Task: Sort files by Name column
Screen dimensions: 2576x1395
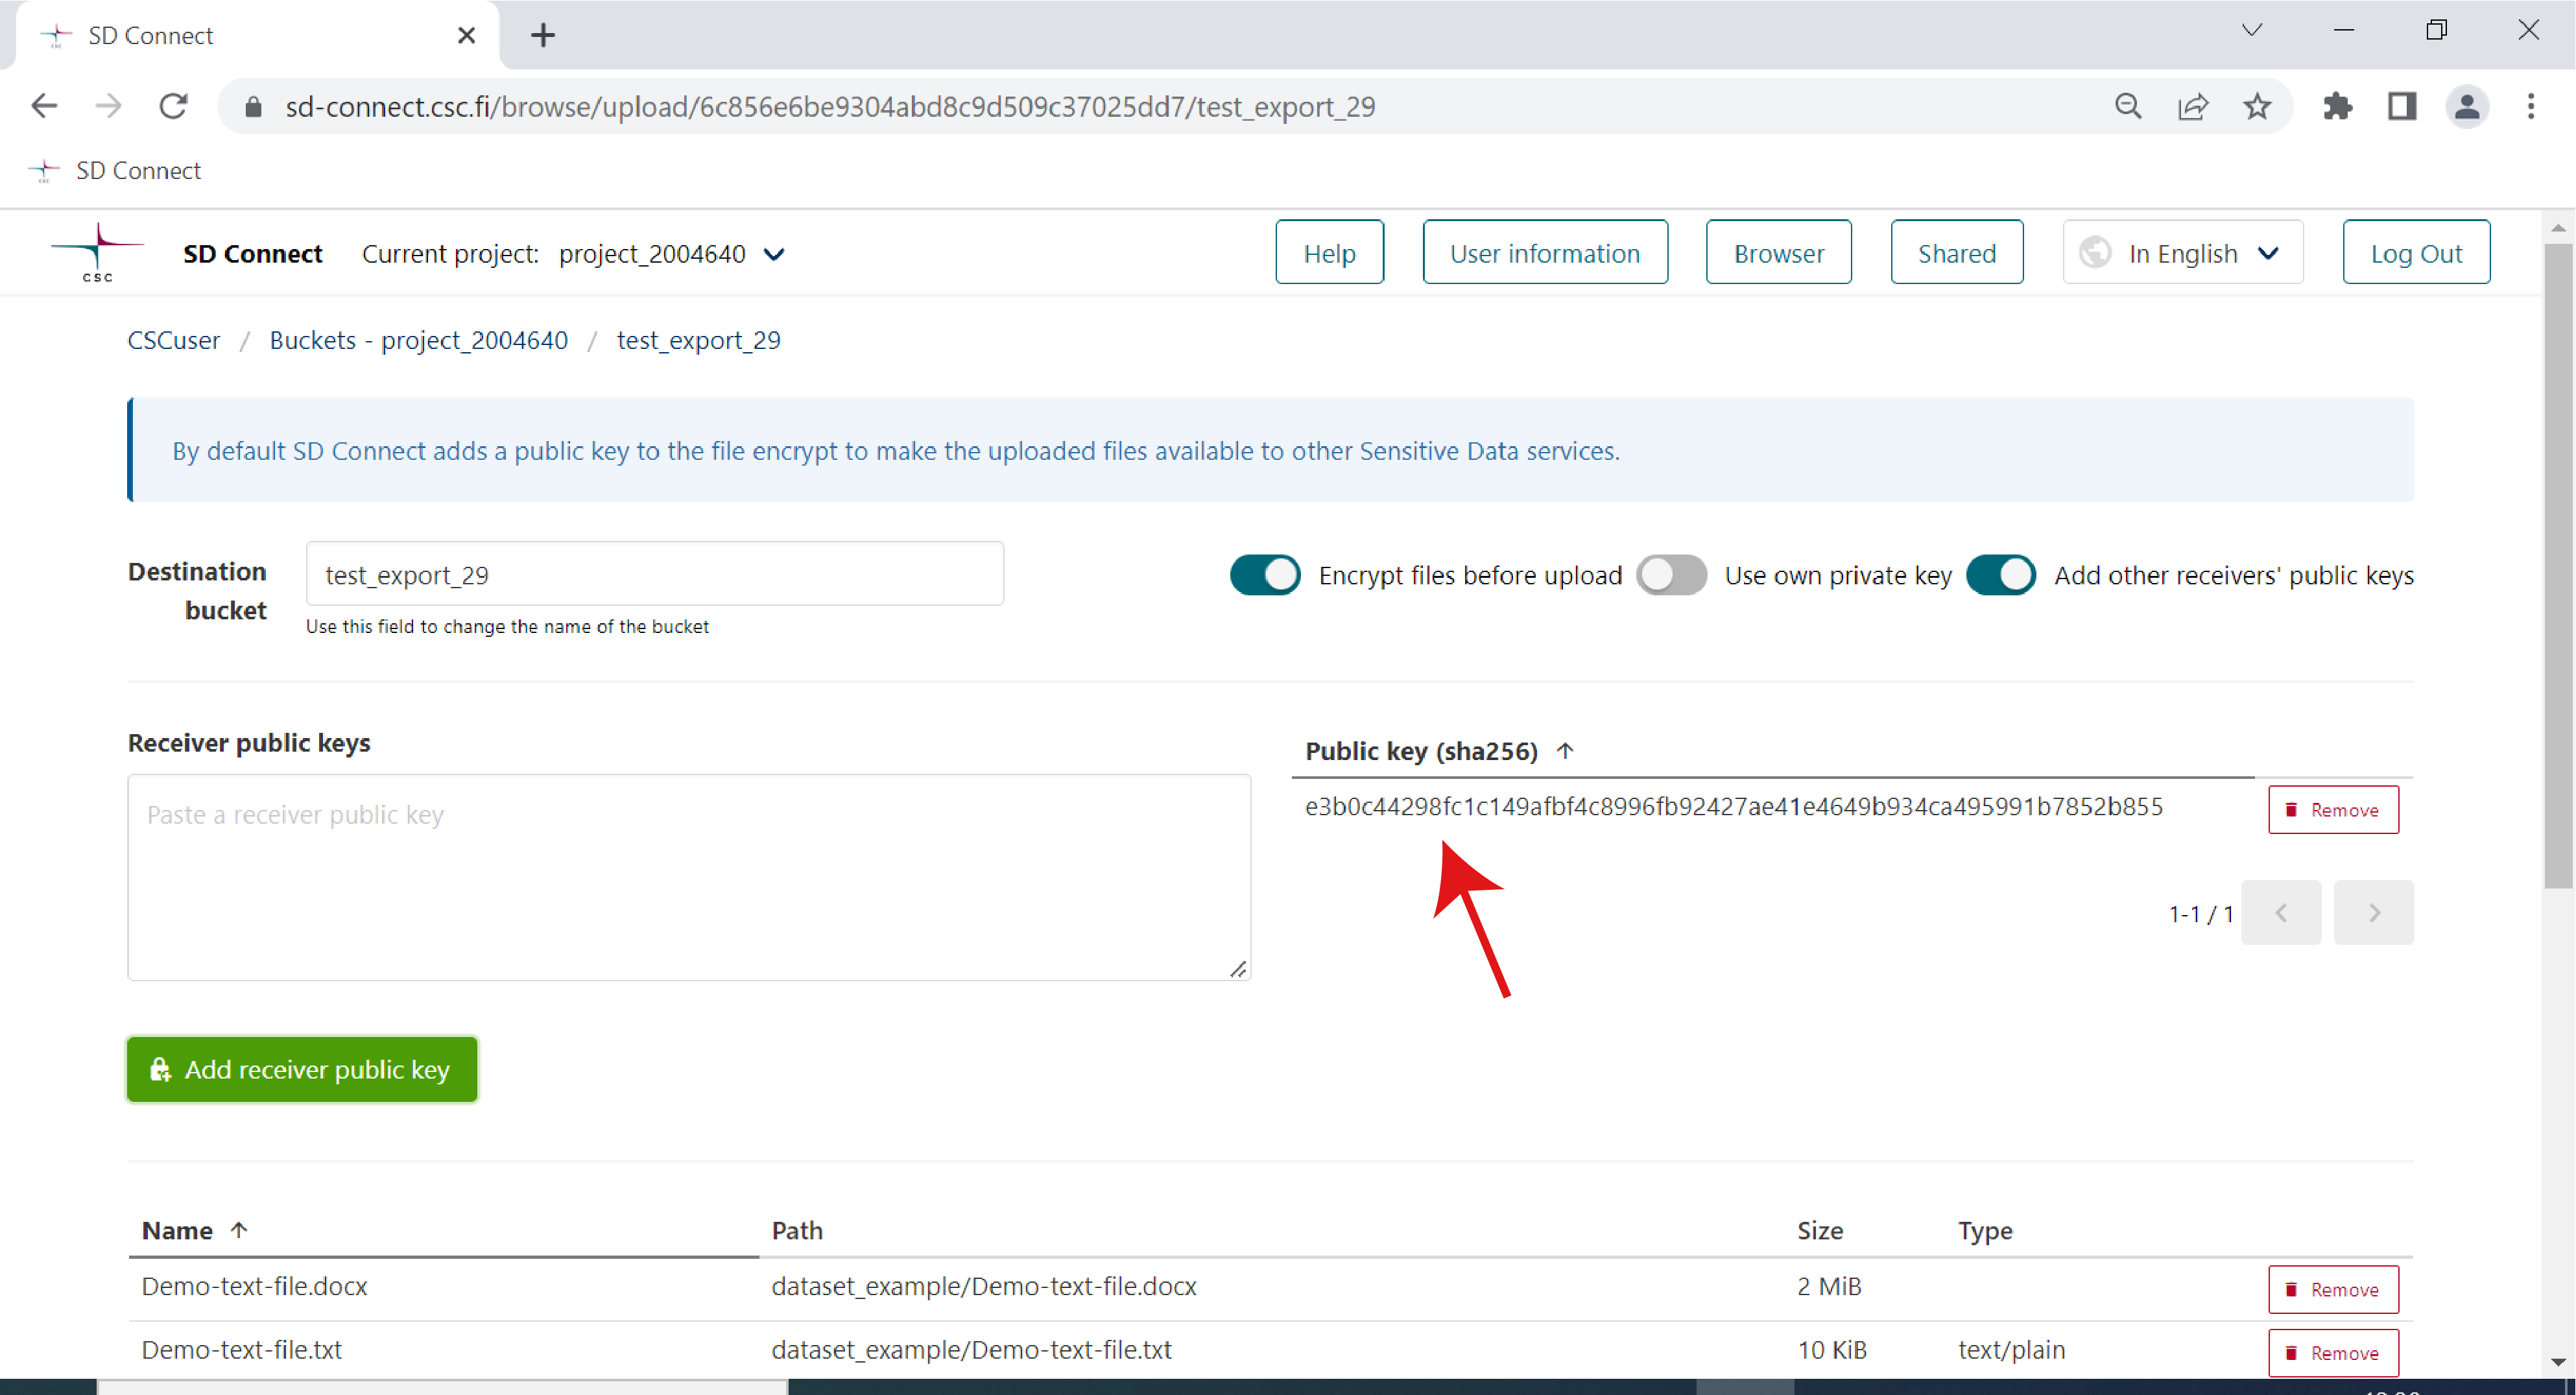Action: 195,1230
